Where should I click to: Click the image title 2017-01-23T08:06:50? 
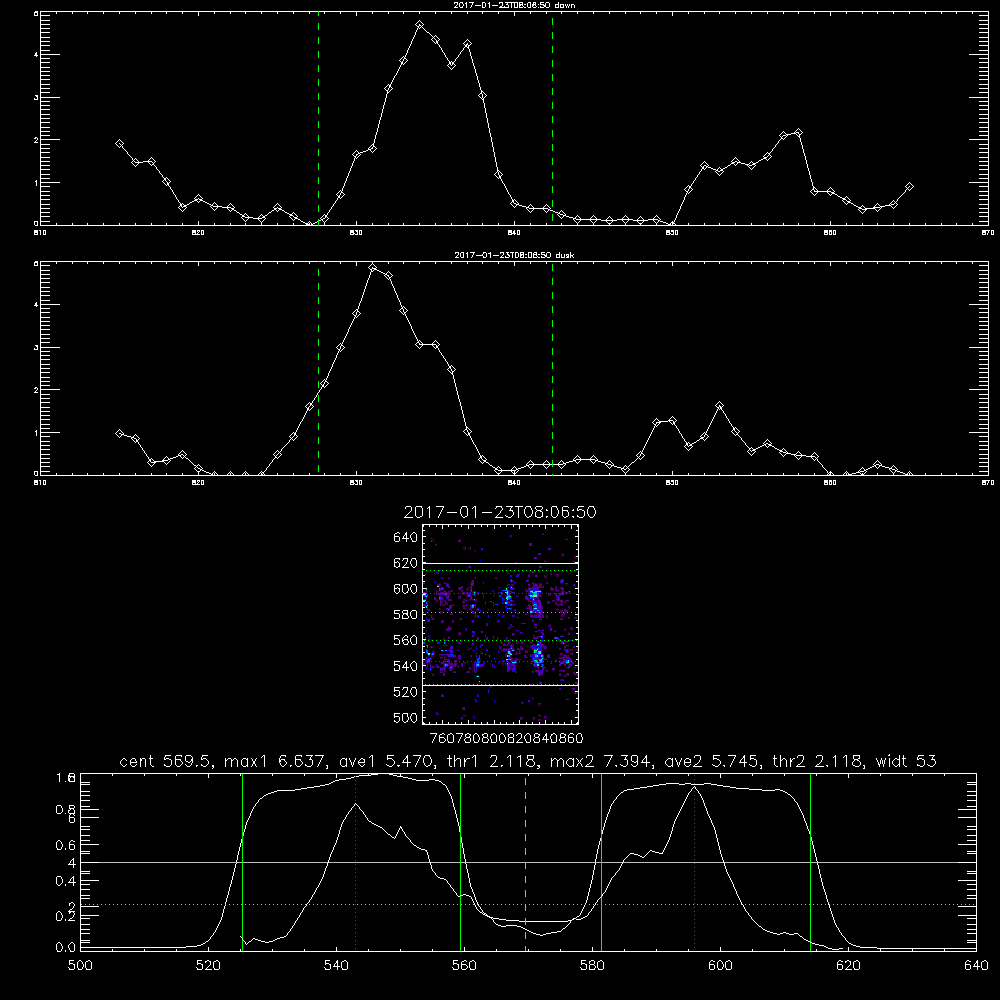tap(500, 512)
